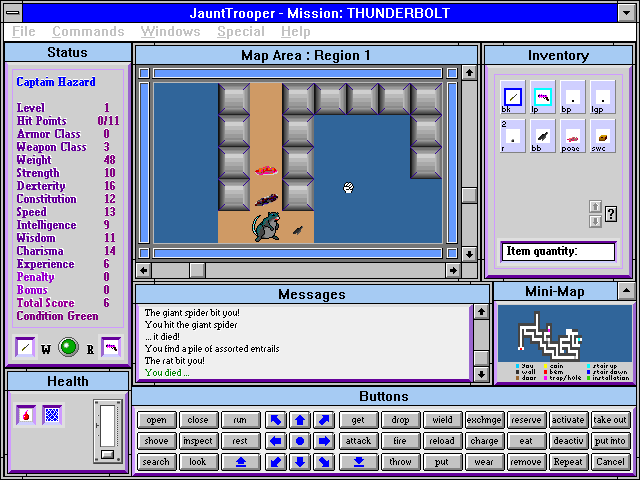Open the Commands menu

pos(88,31)
